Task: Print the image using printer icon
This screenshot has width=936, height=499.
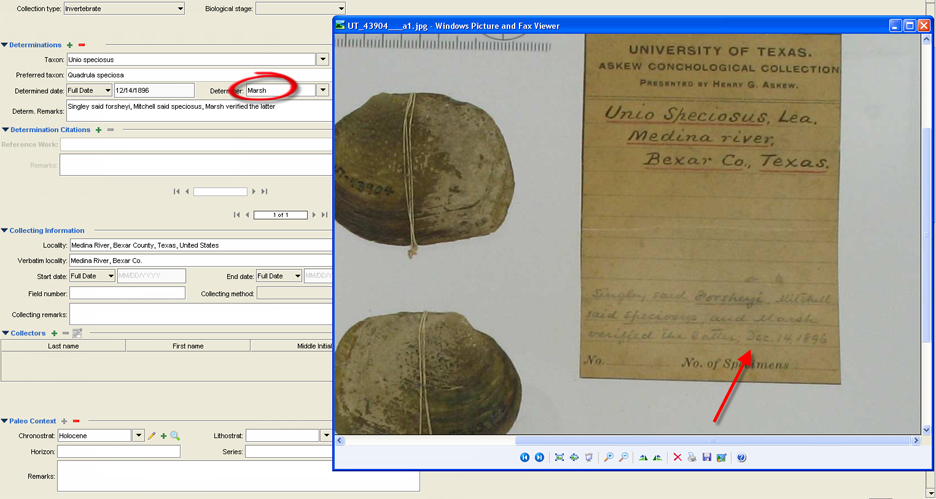Action: pyautogui.click(x=692, y=457)
